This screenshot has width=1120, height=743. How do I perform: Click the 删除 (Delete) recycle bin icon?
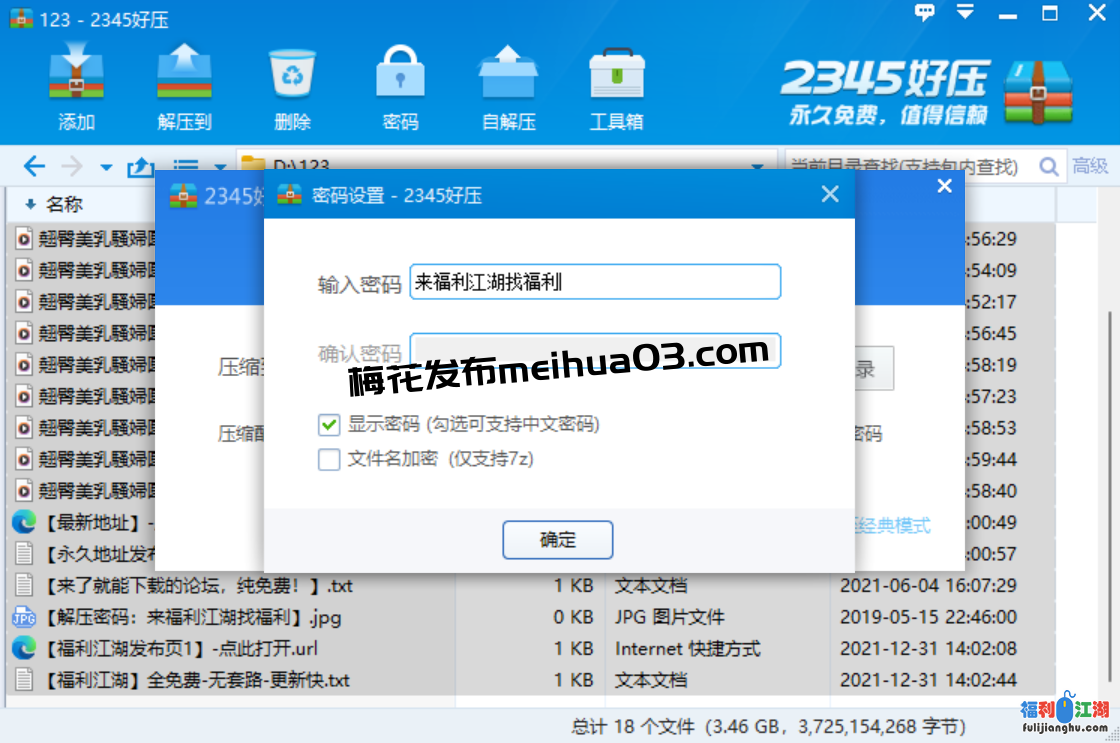coord(292,86)
